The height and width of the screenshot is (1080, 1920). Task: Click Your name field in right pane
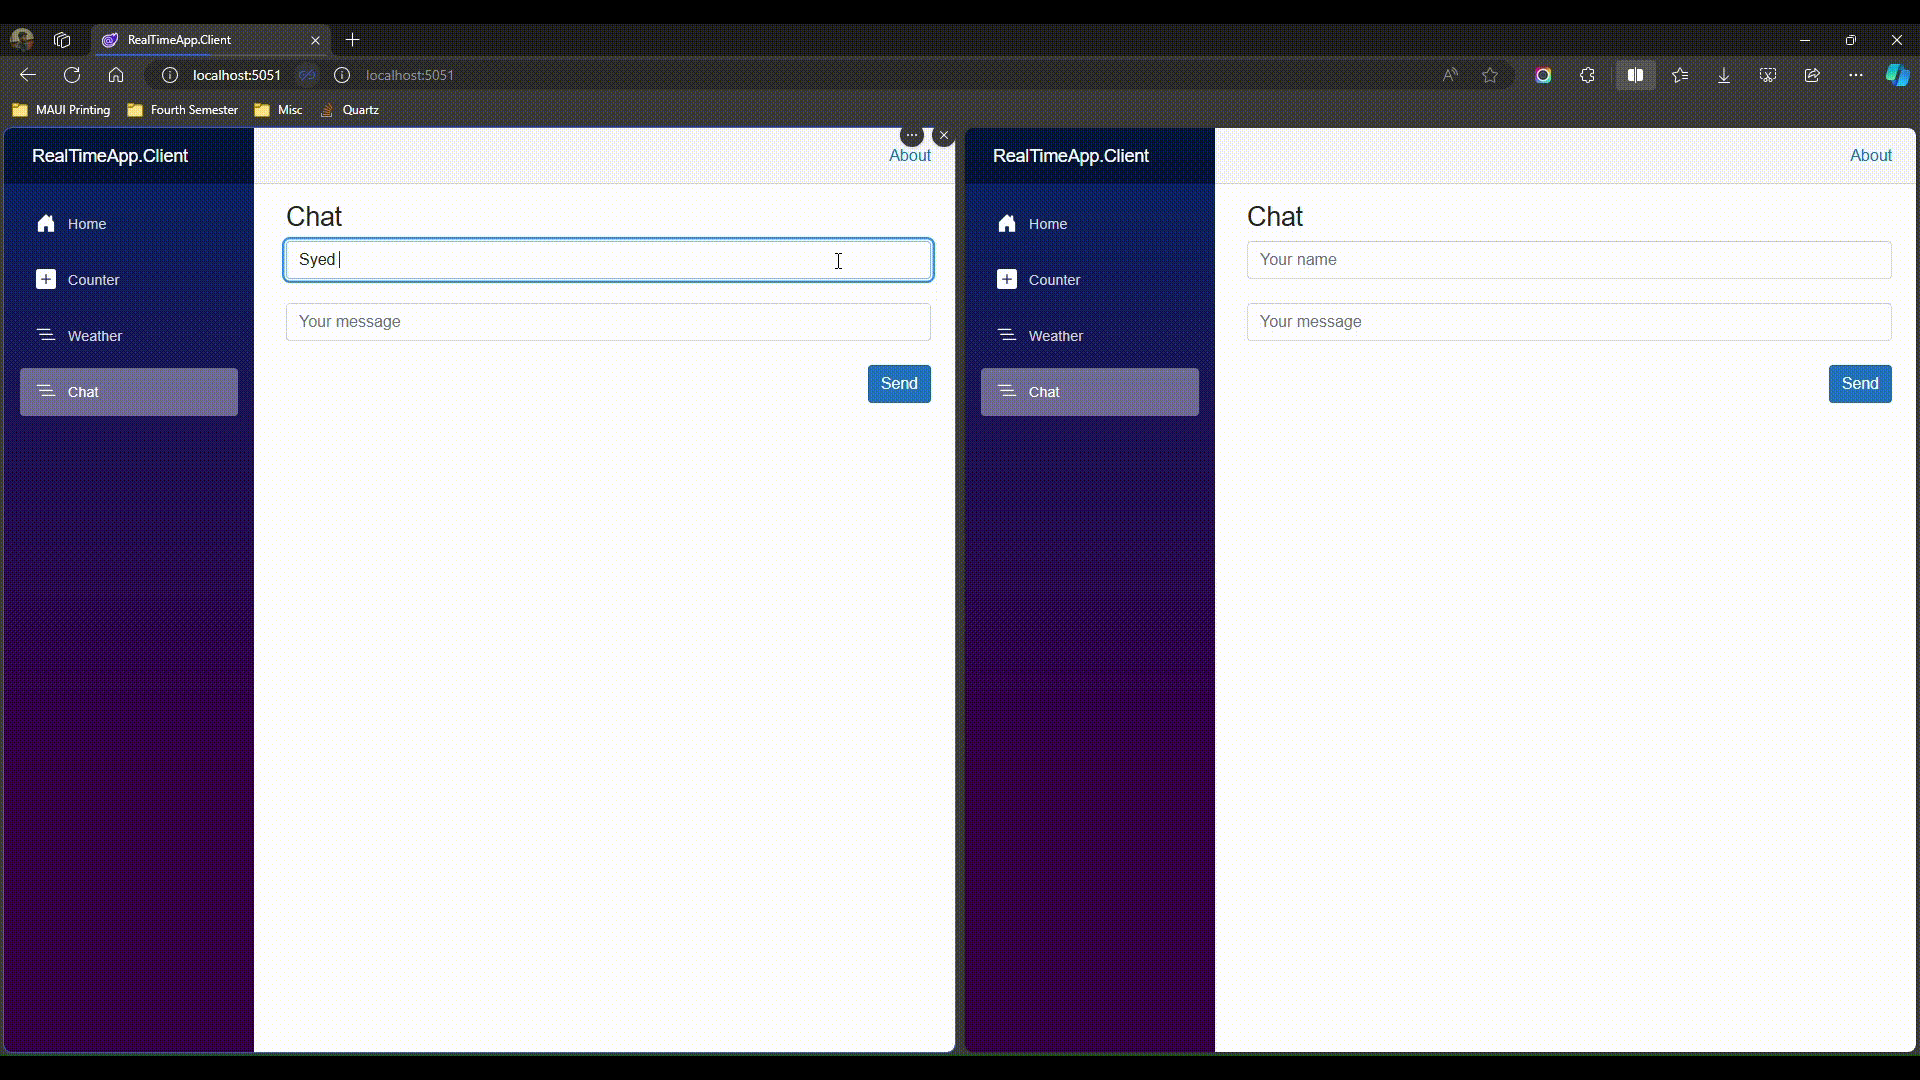[x=1568, y=260]
